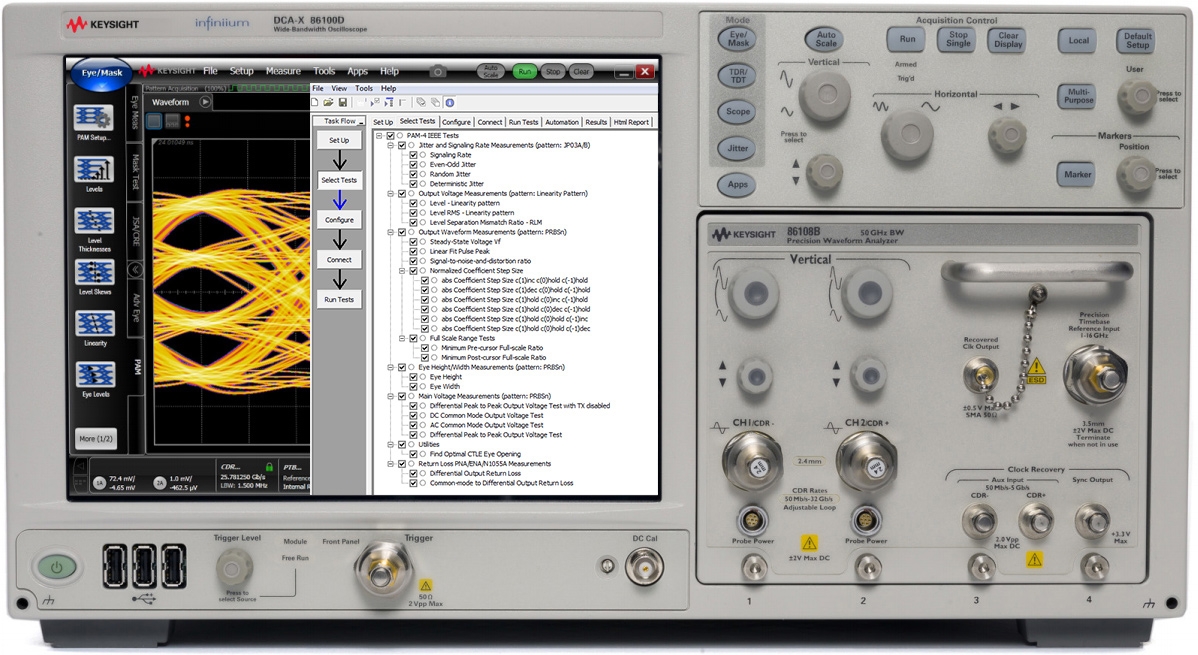Click the Level Thicknesses icon
Image resolution: width=1198 pixels, height=655 pixels.
pos(94,221)
